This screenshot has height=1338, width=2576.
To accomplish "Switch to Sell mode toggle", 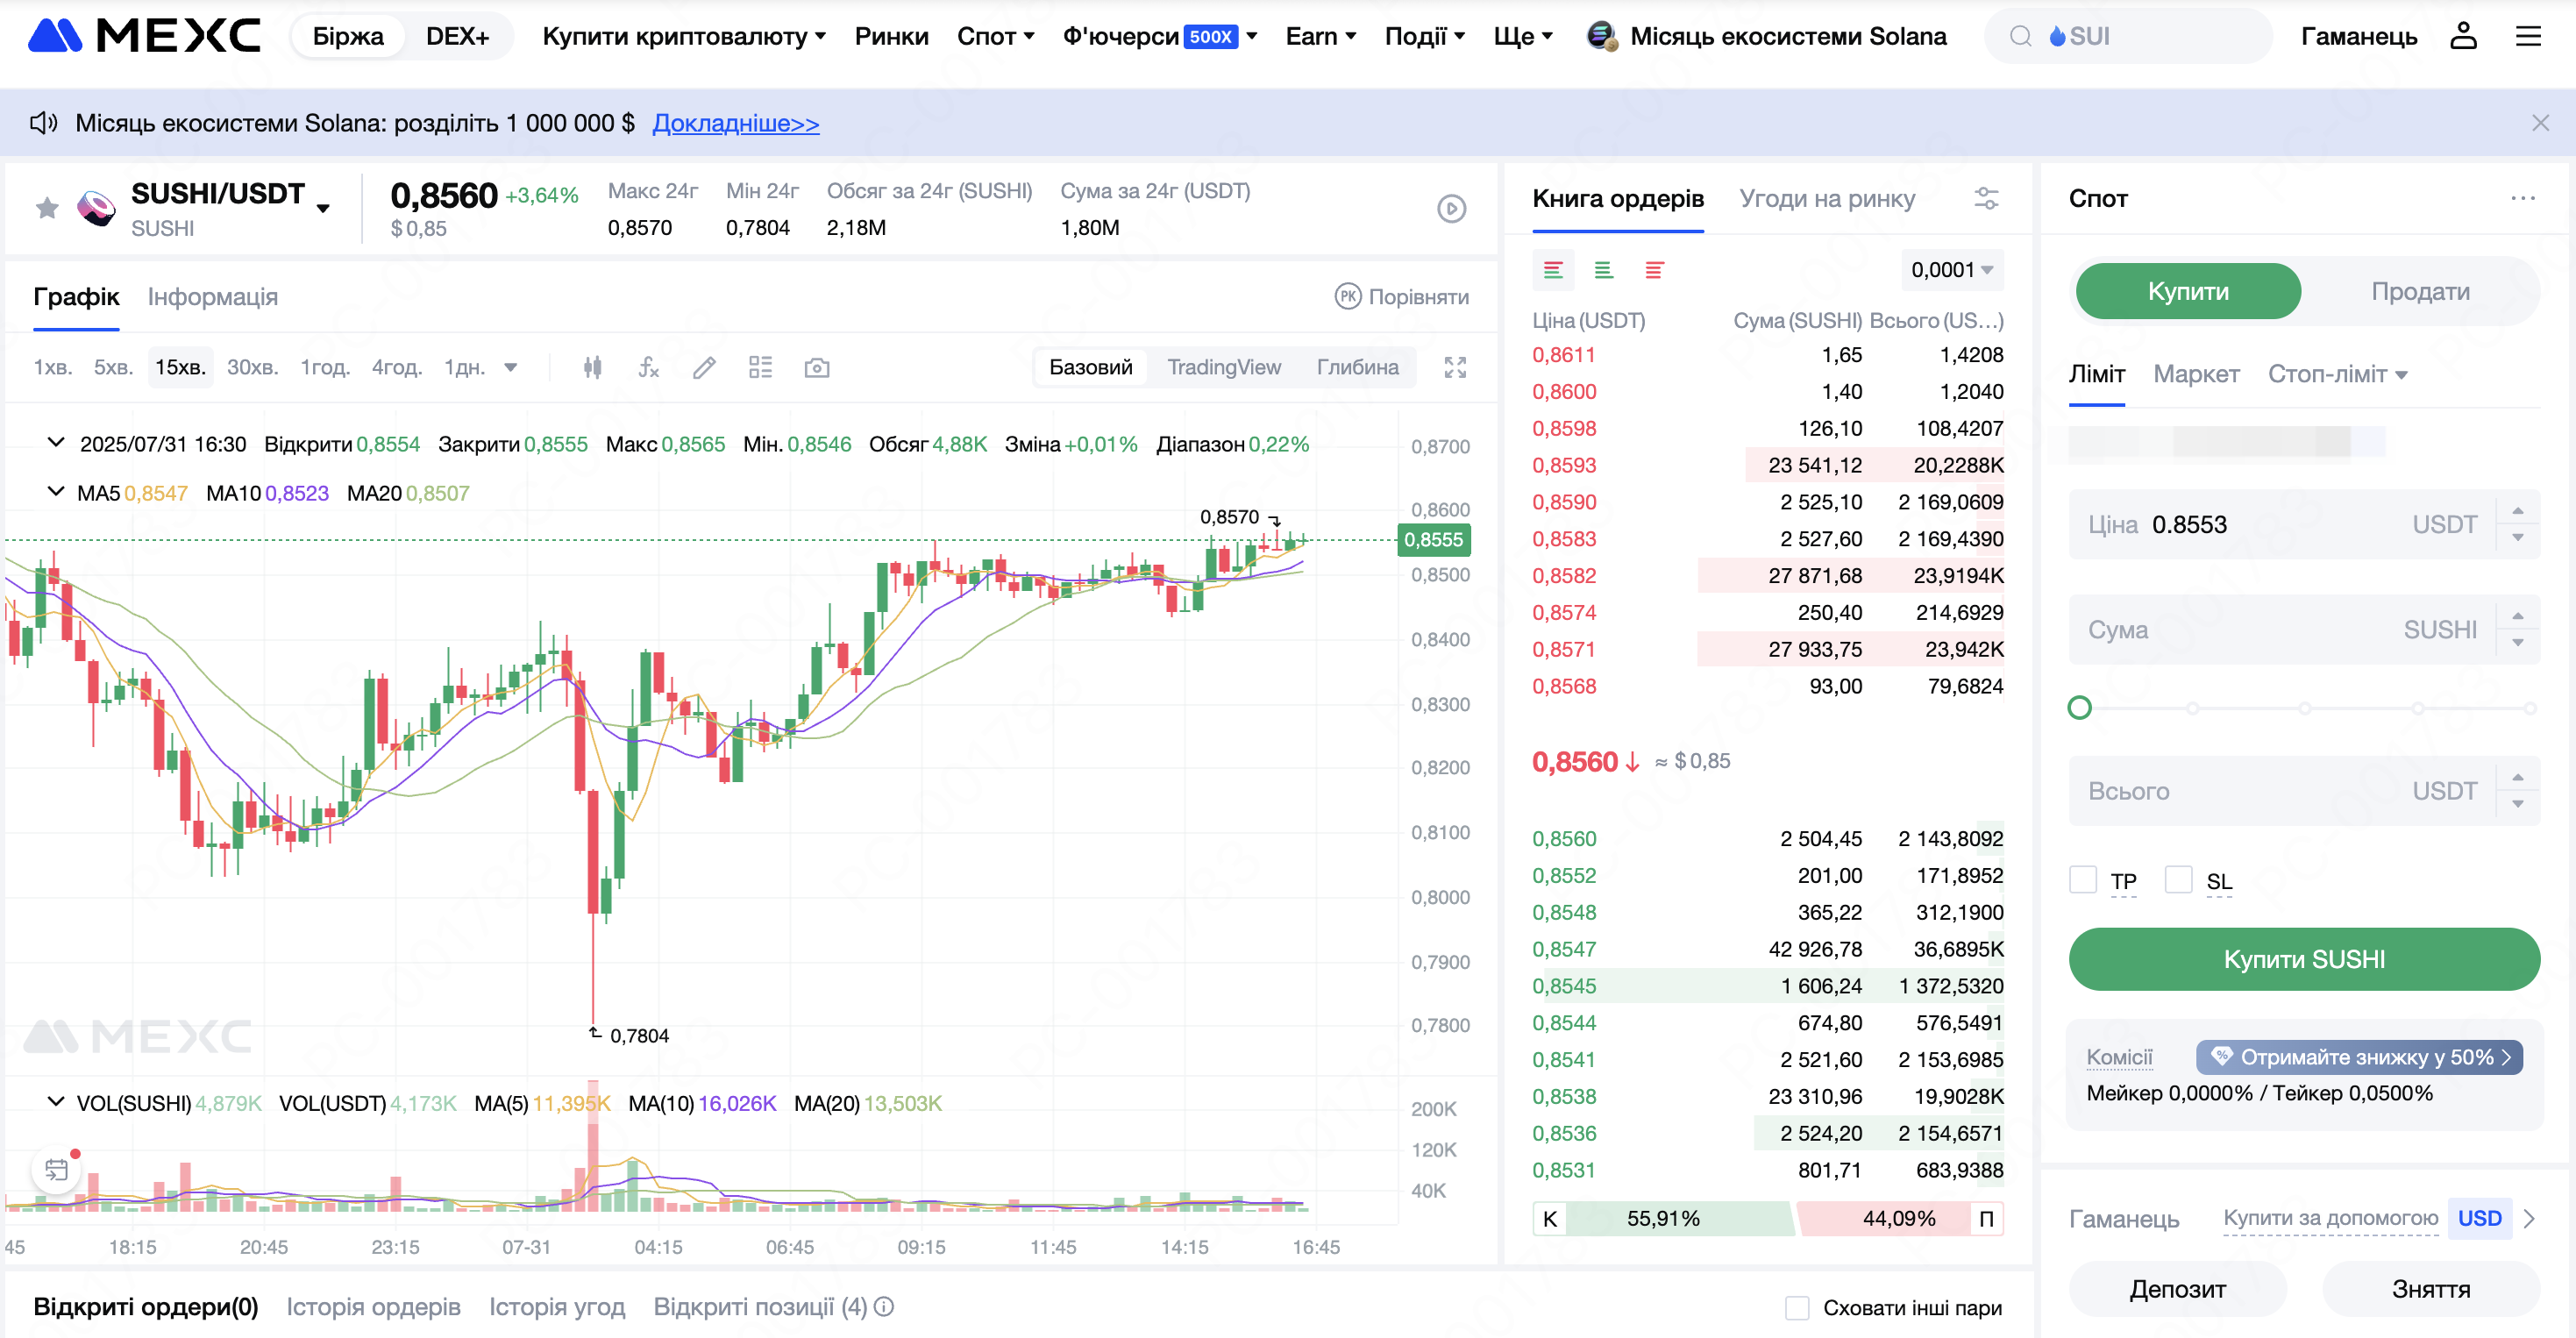I will [x=2420, y=291].
